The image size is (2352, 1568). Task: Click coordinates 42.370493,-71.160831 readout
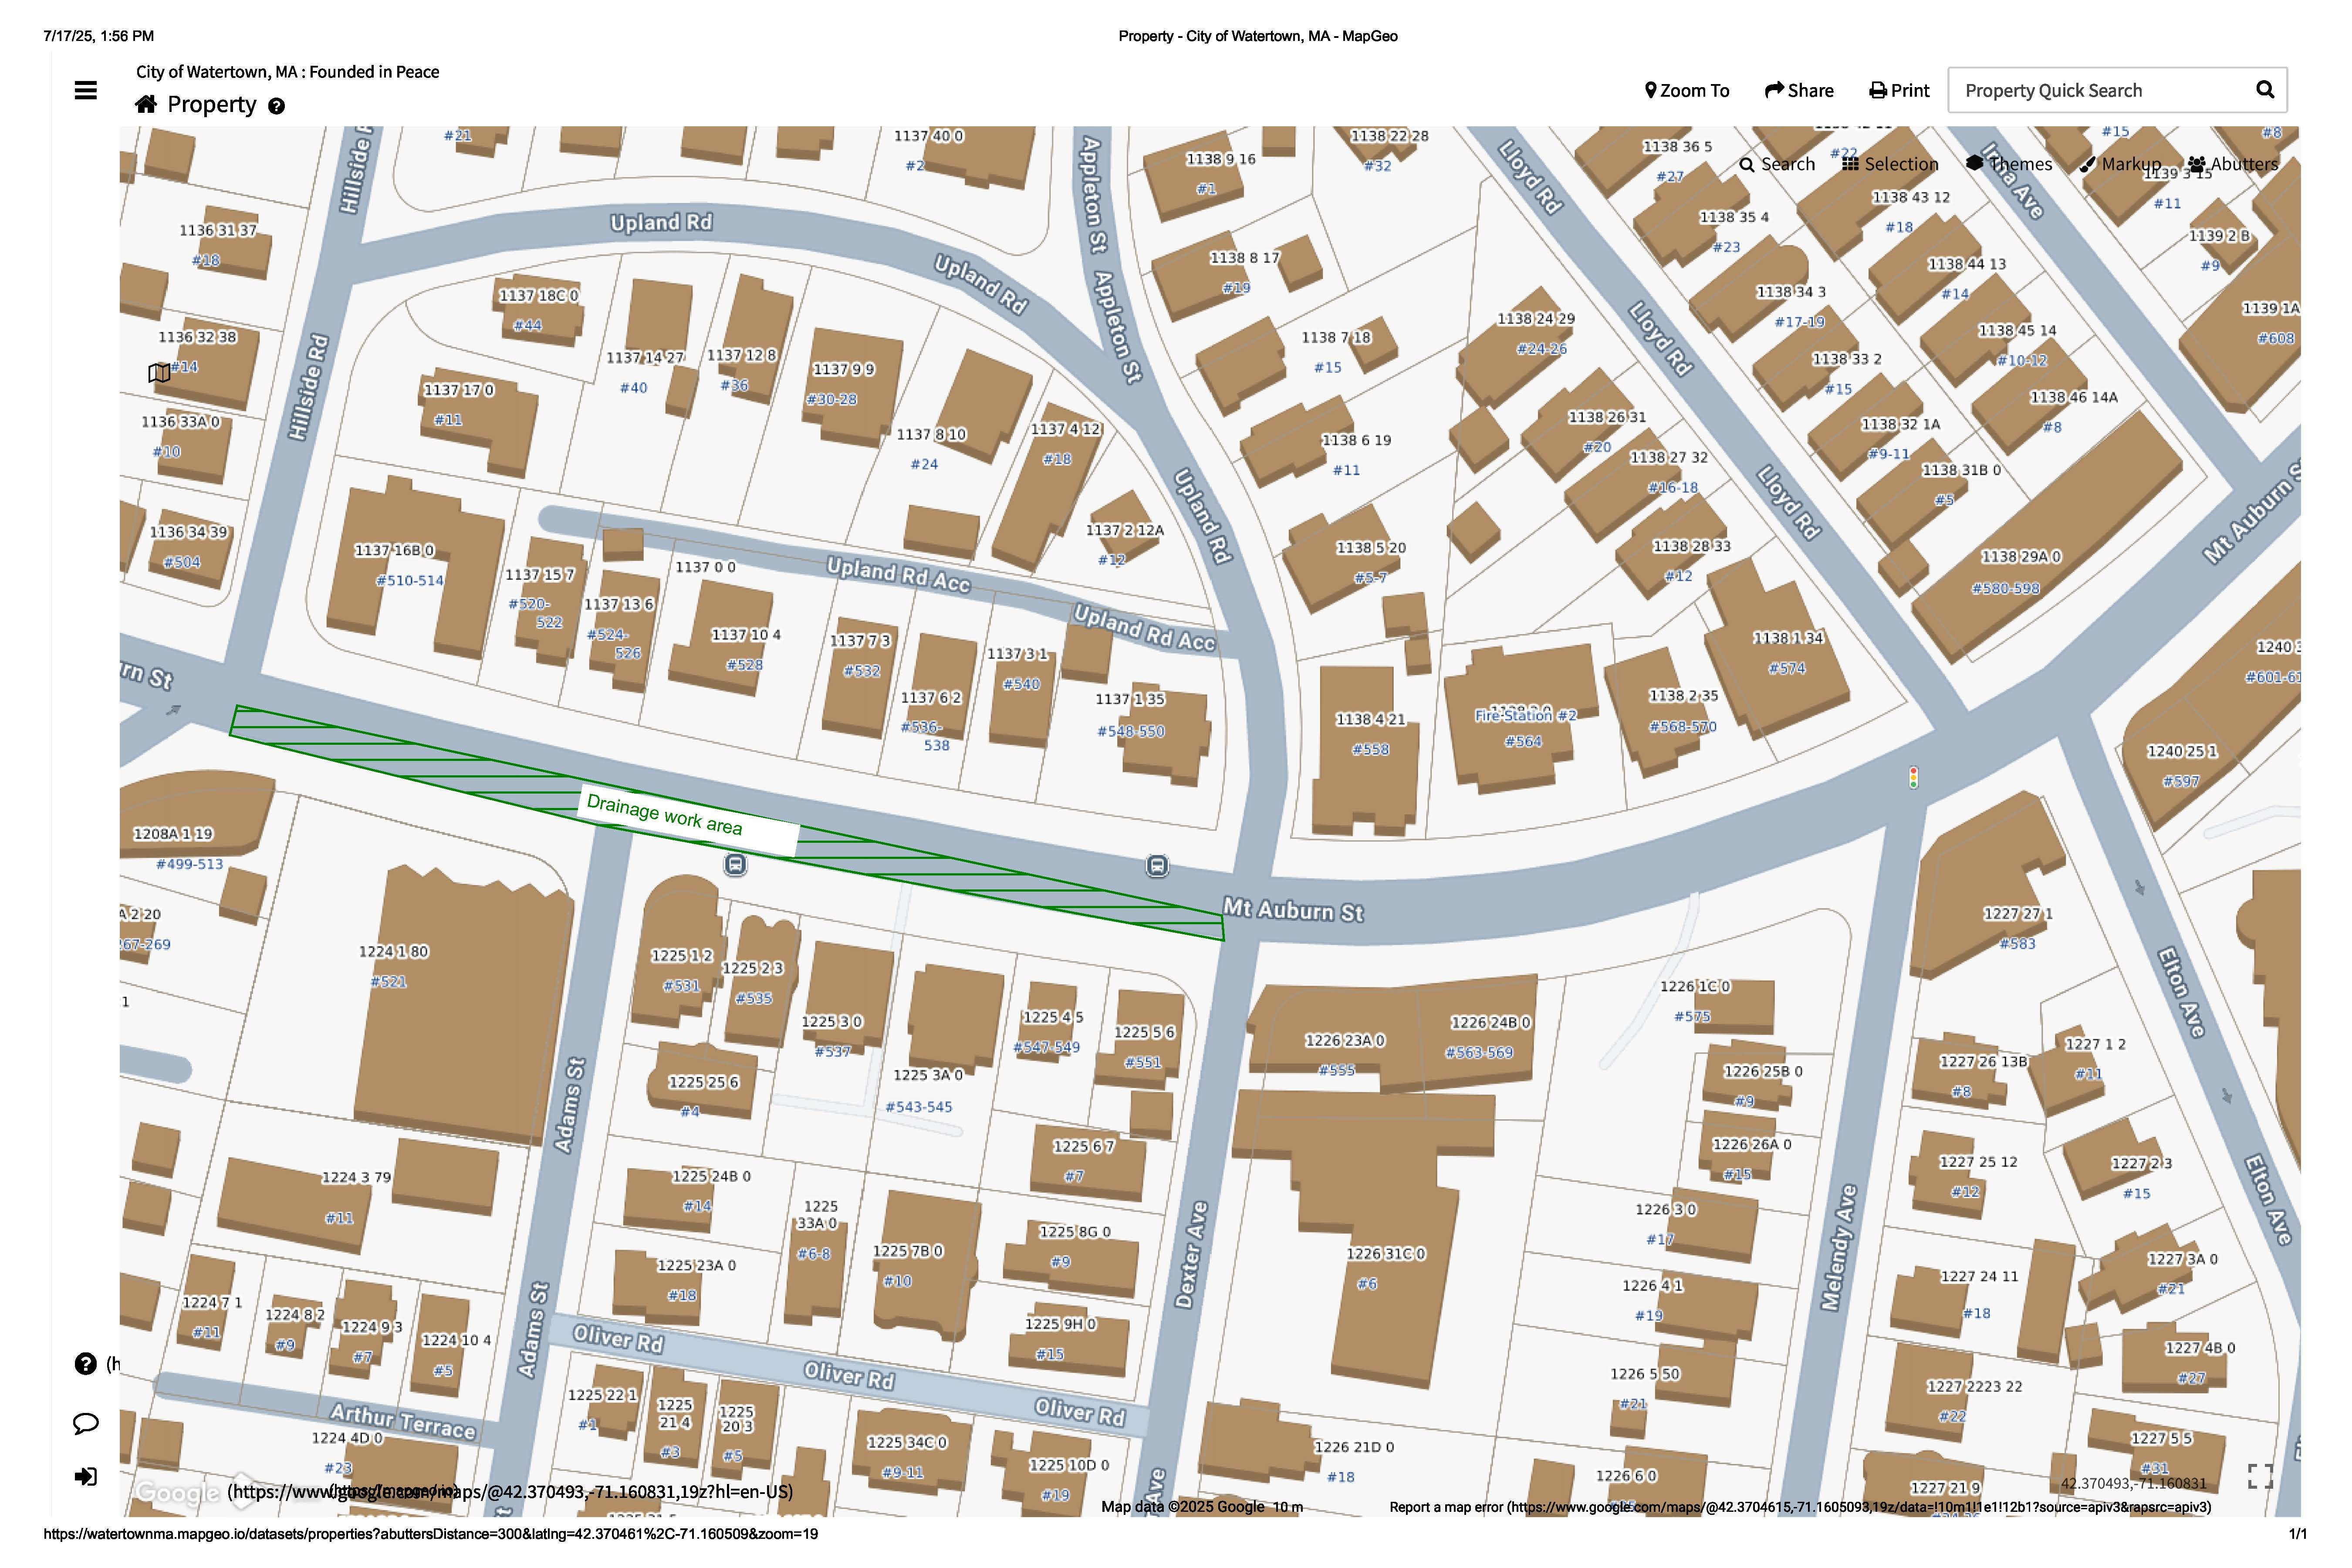click(2133, 1483)
